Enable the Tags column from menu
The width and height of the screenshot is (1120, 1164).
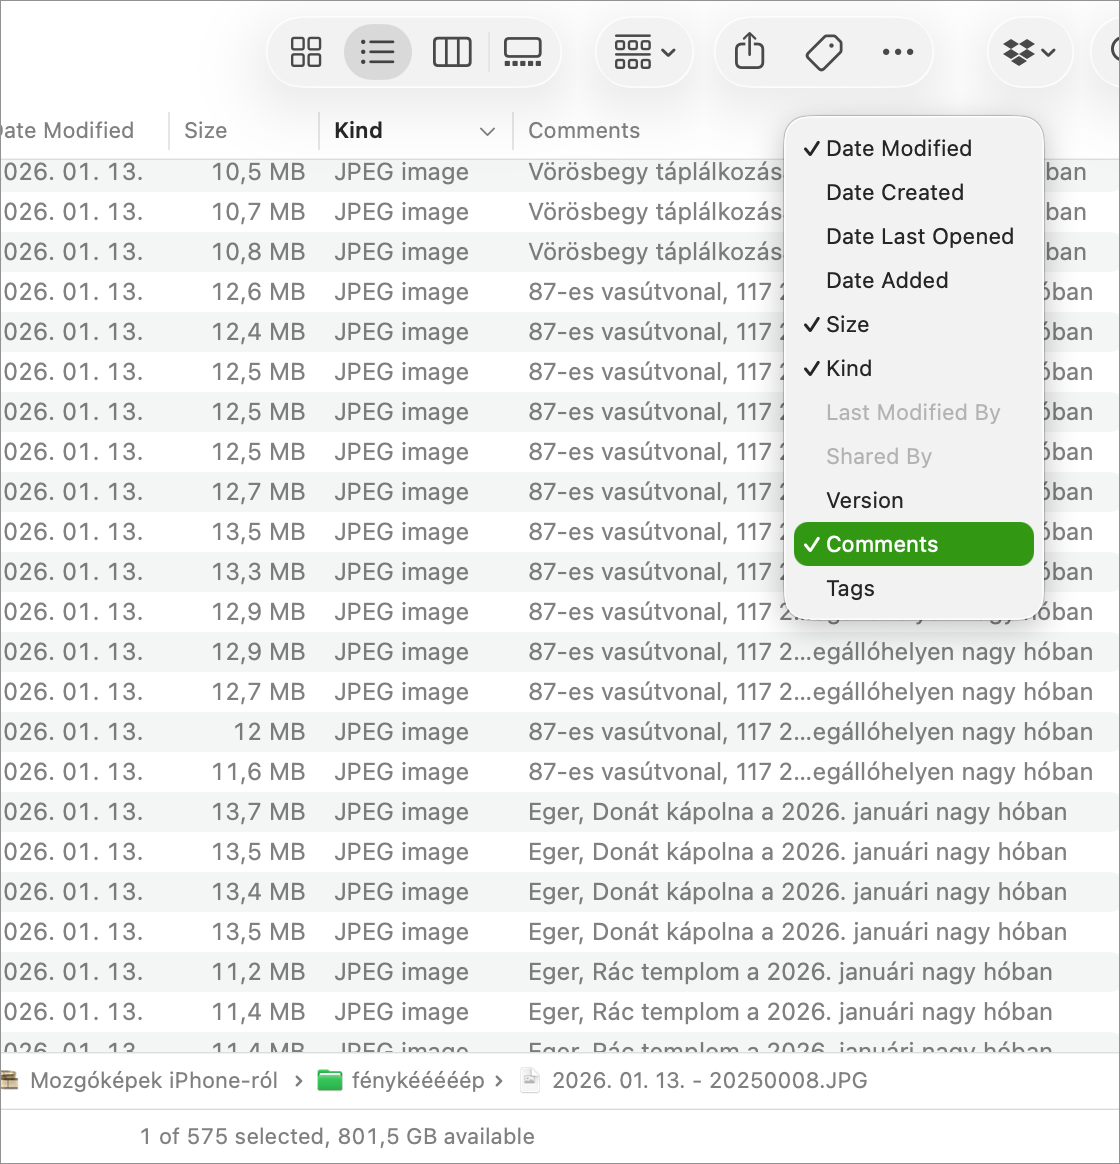tap(850, 588)
